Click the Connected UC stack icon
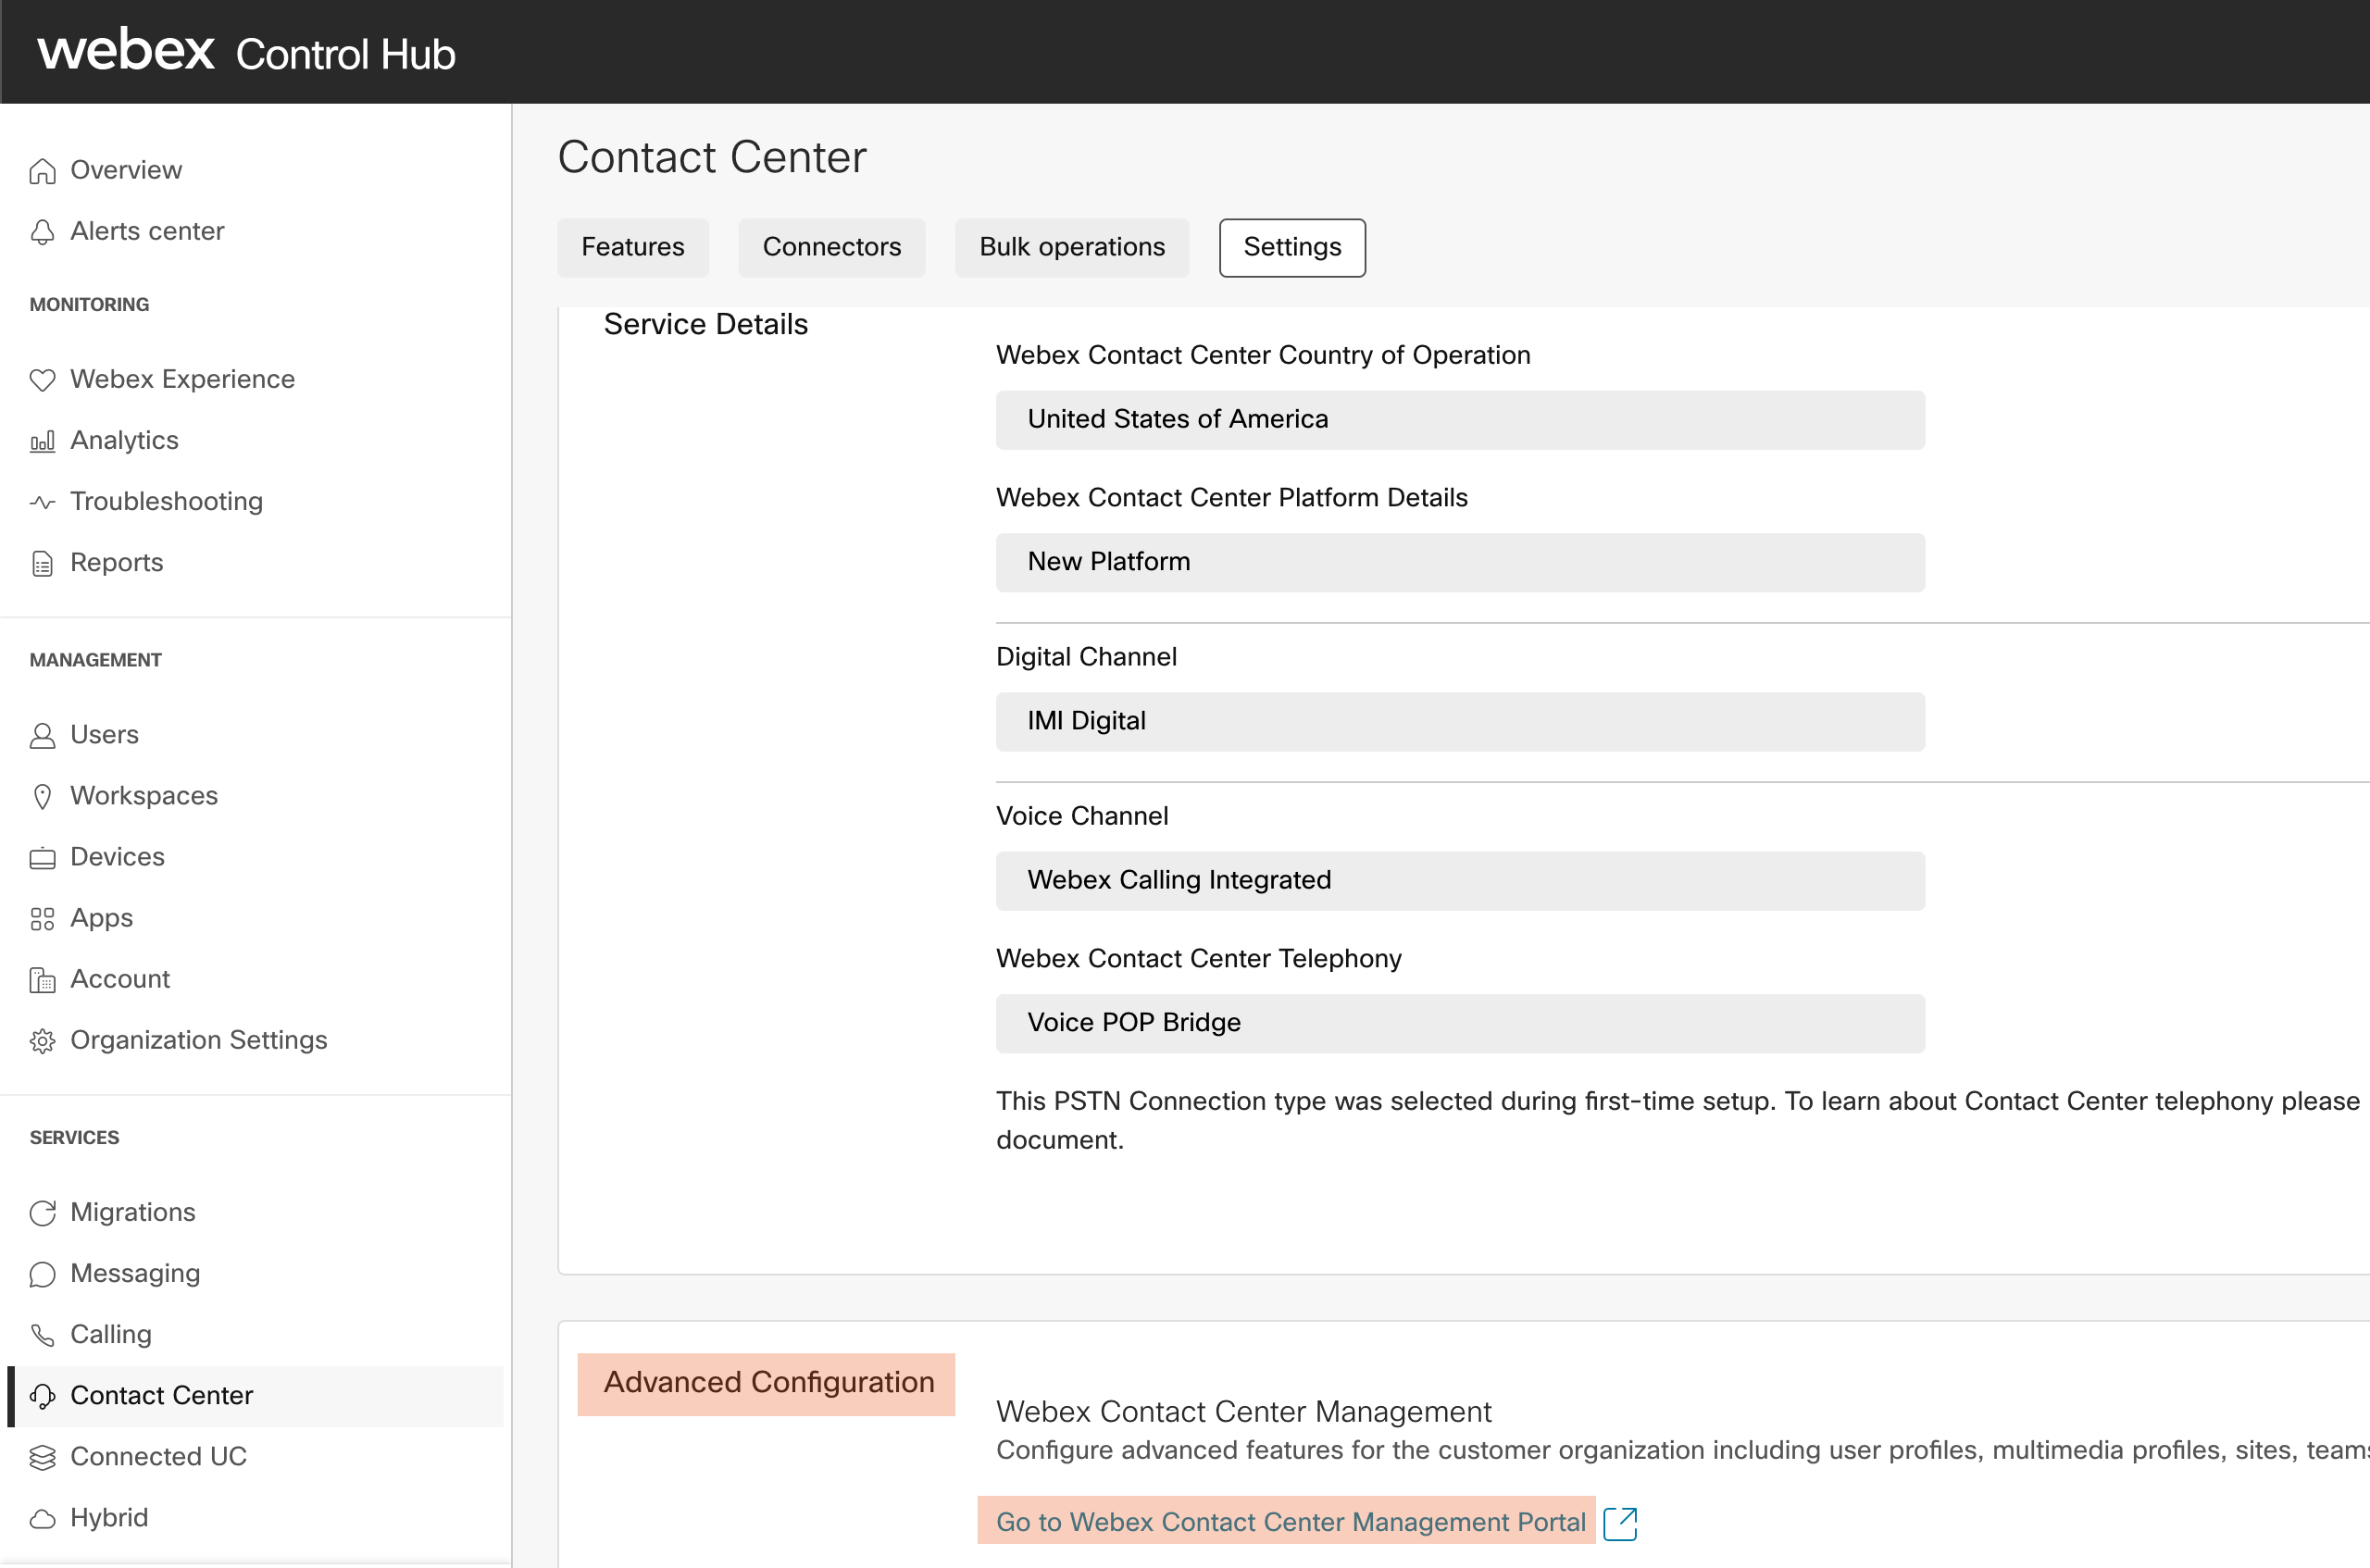Screen dimensions: 2370x1568 click(x=42, y=1456)
